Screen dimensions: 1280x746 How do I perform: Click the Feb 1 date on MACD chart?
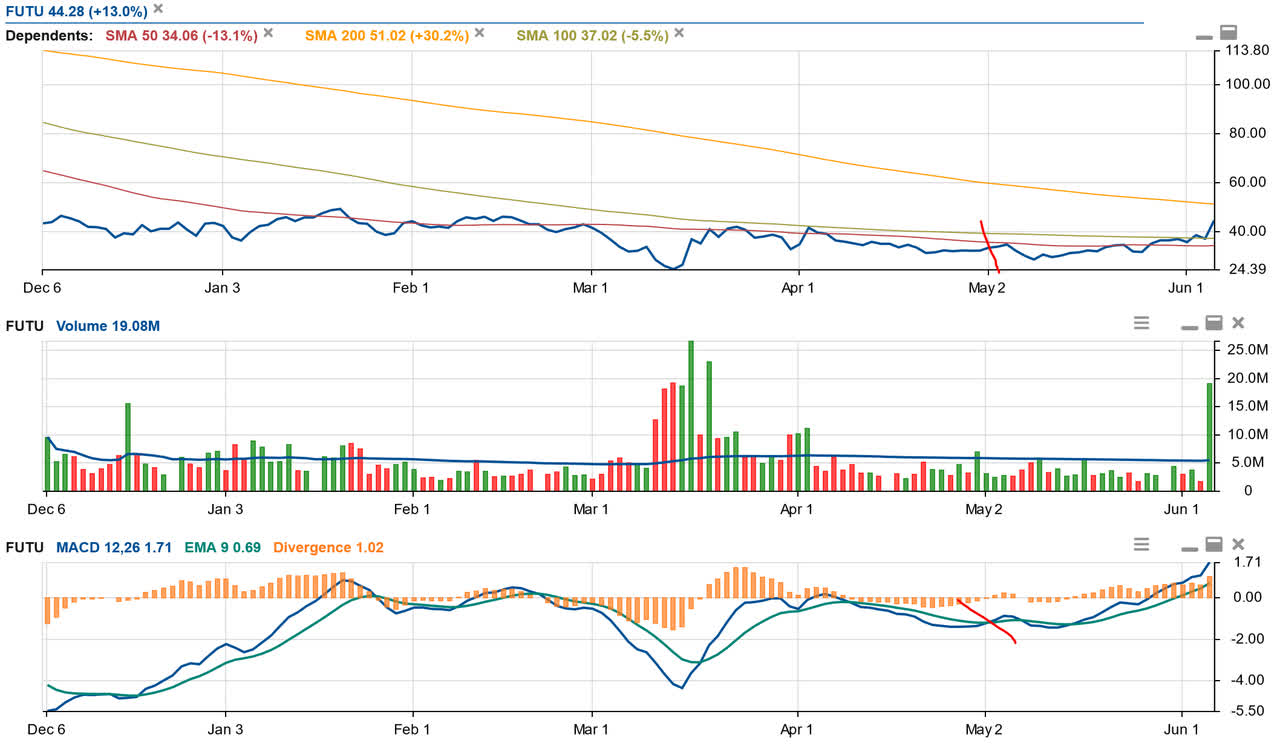pos(412,731)
